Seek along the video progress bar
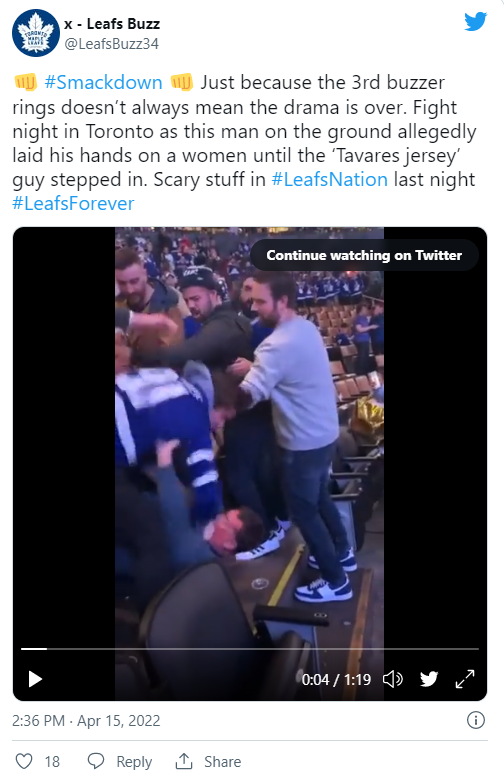Viewport: 504px width, 781px height. (250, 649)
